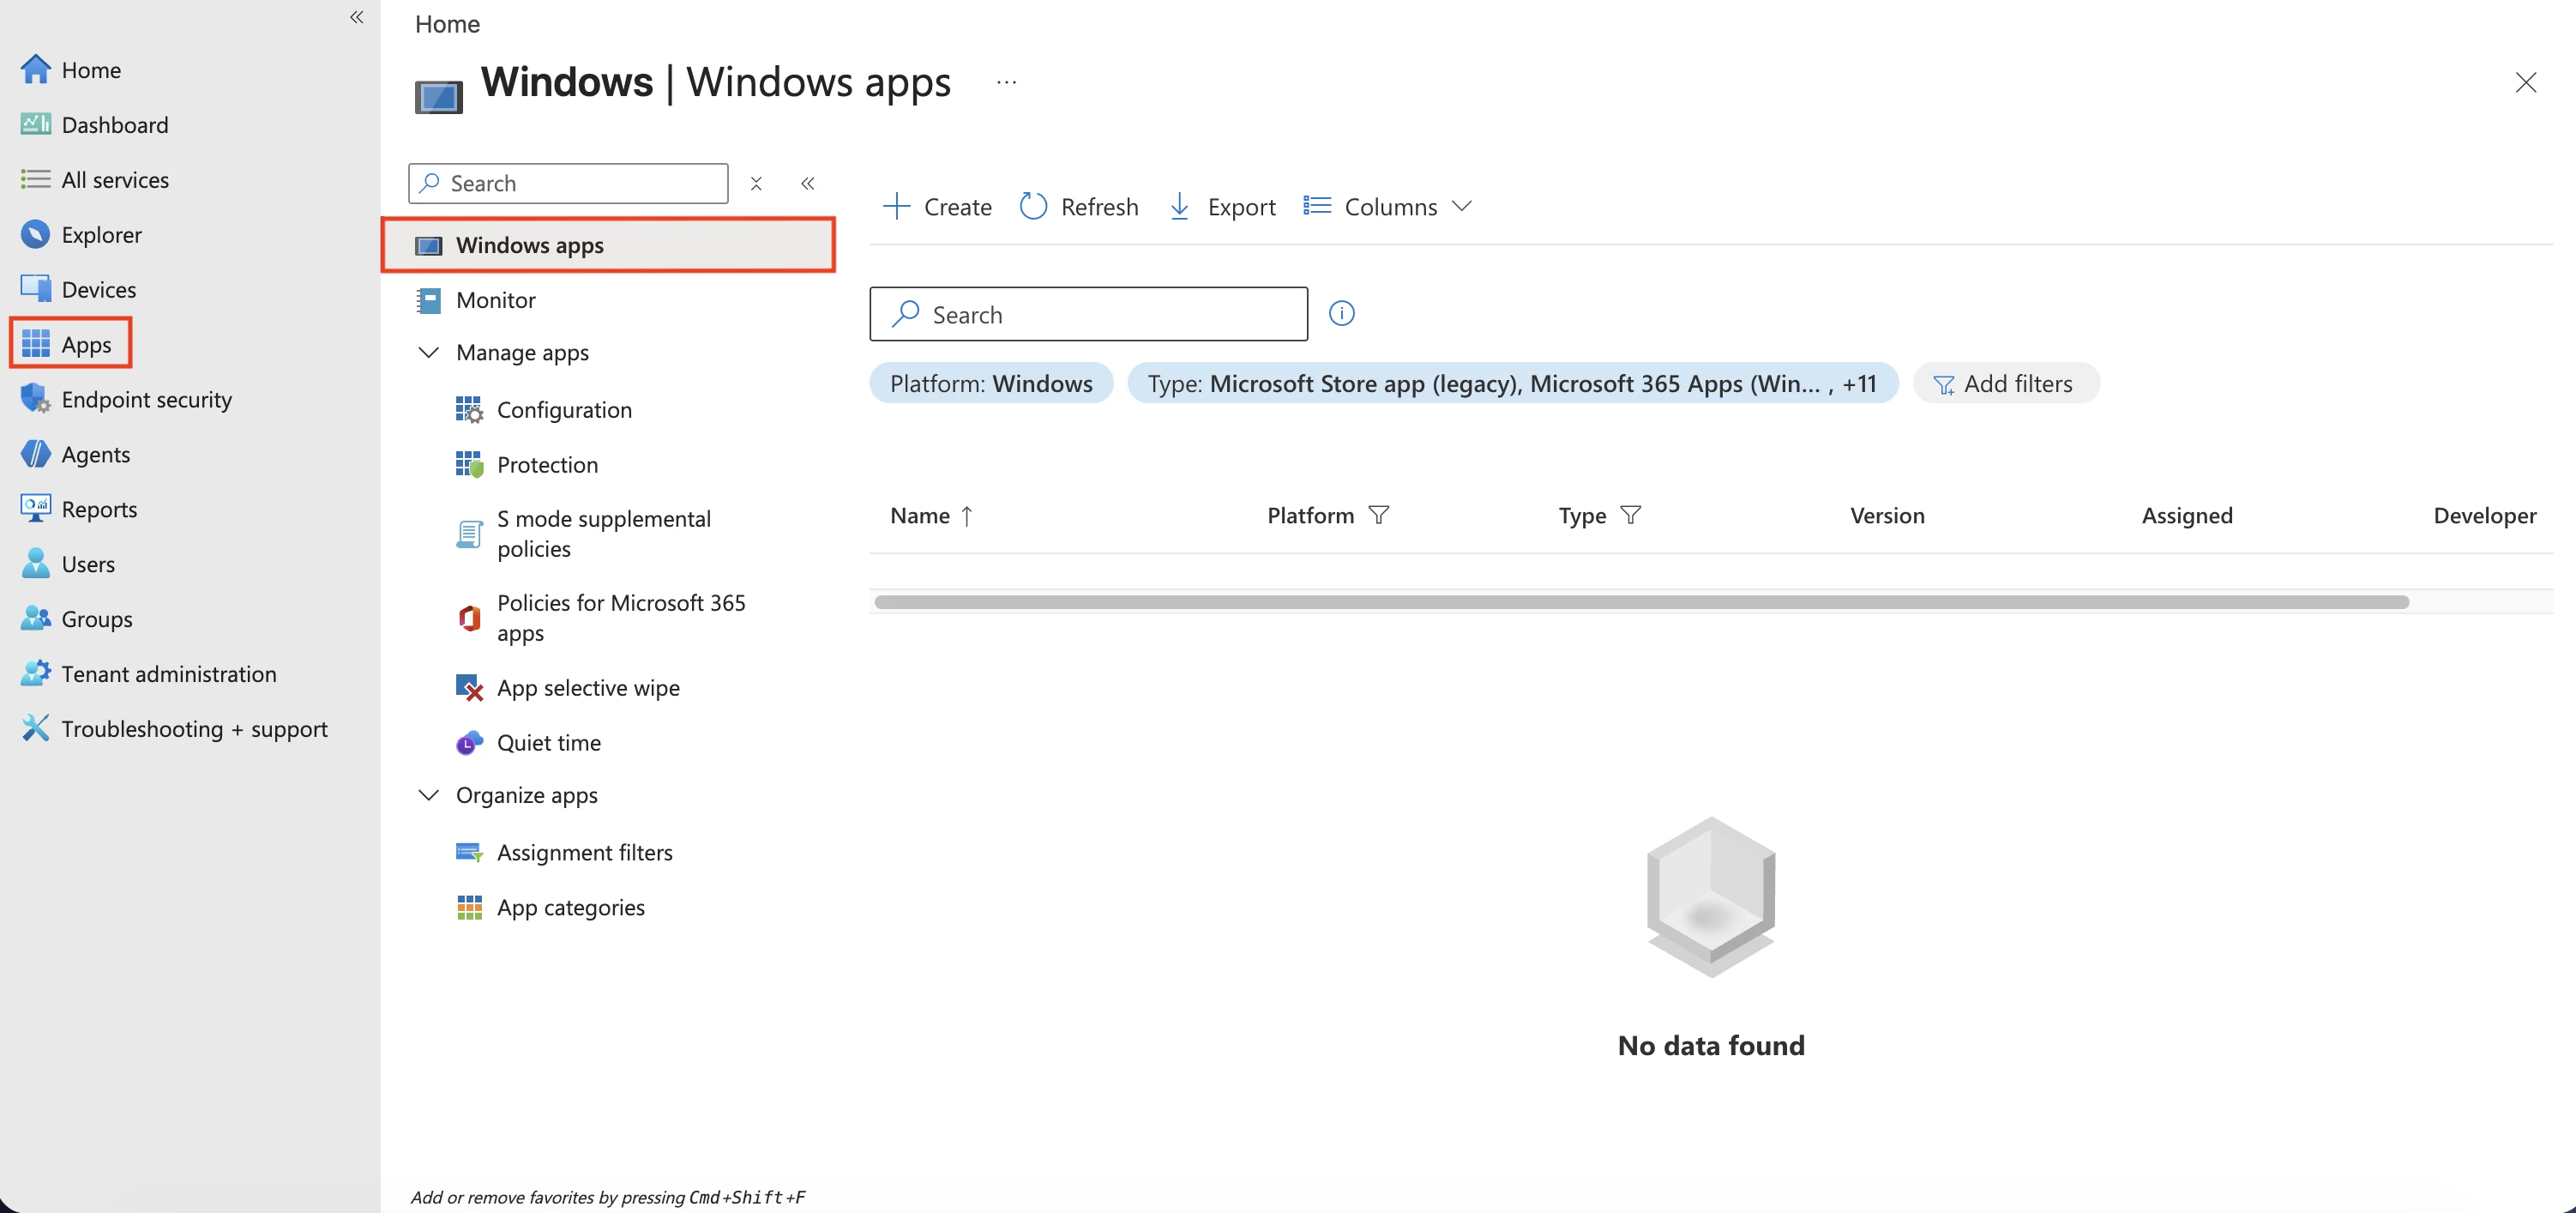Screen dimensions: 2576x1213
Task: Go to Users in the sidebar
Action: [x=67, y=565]
